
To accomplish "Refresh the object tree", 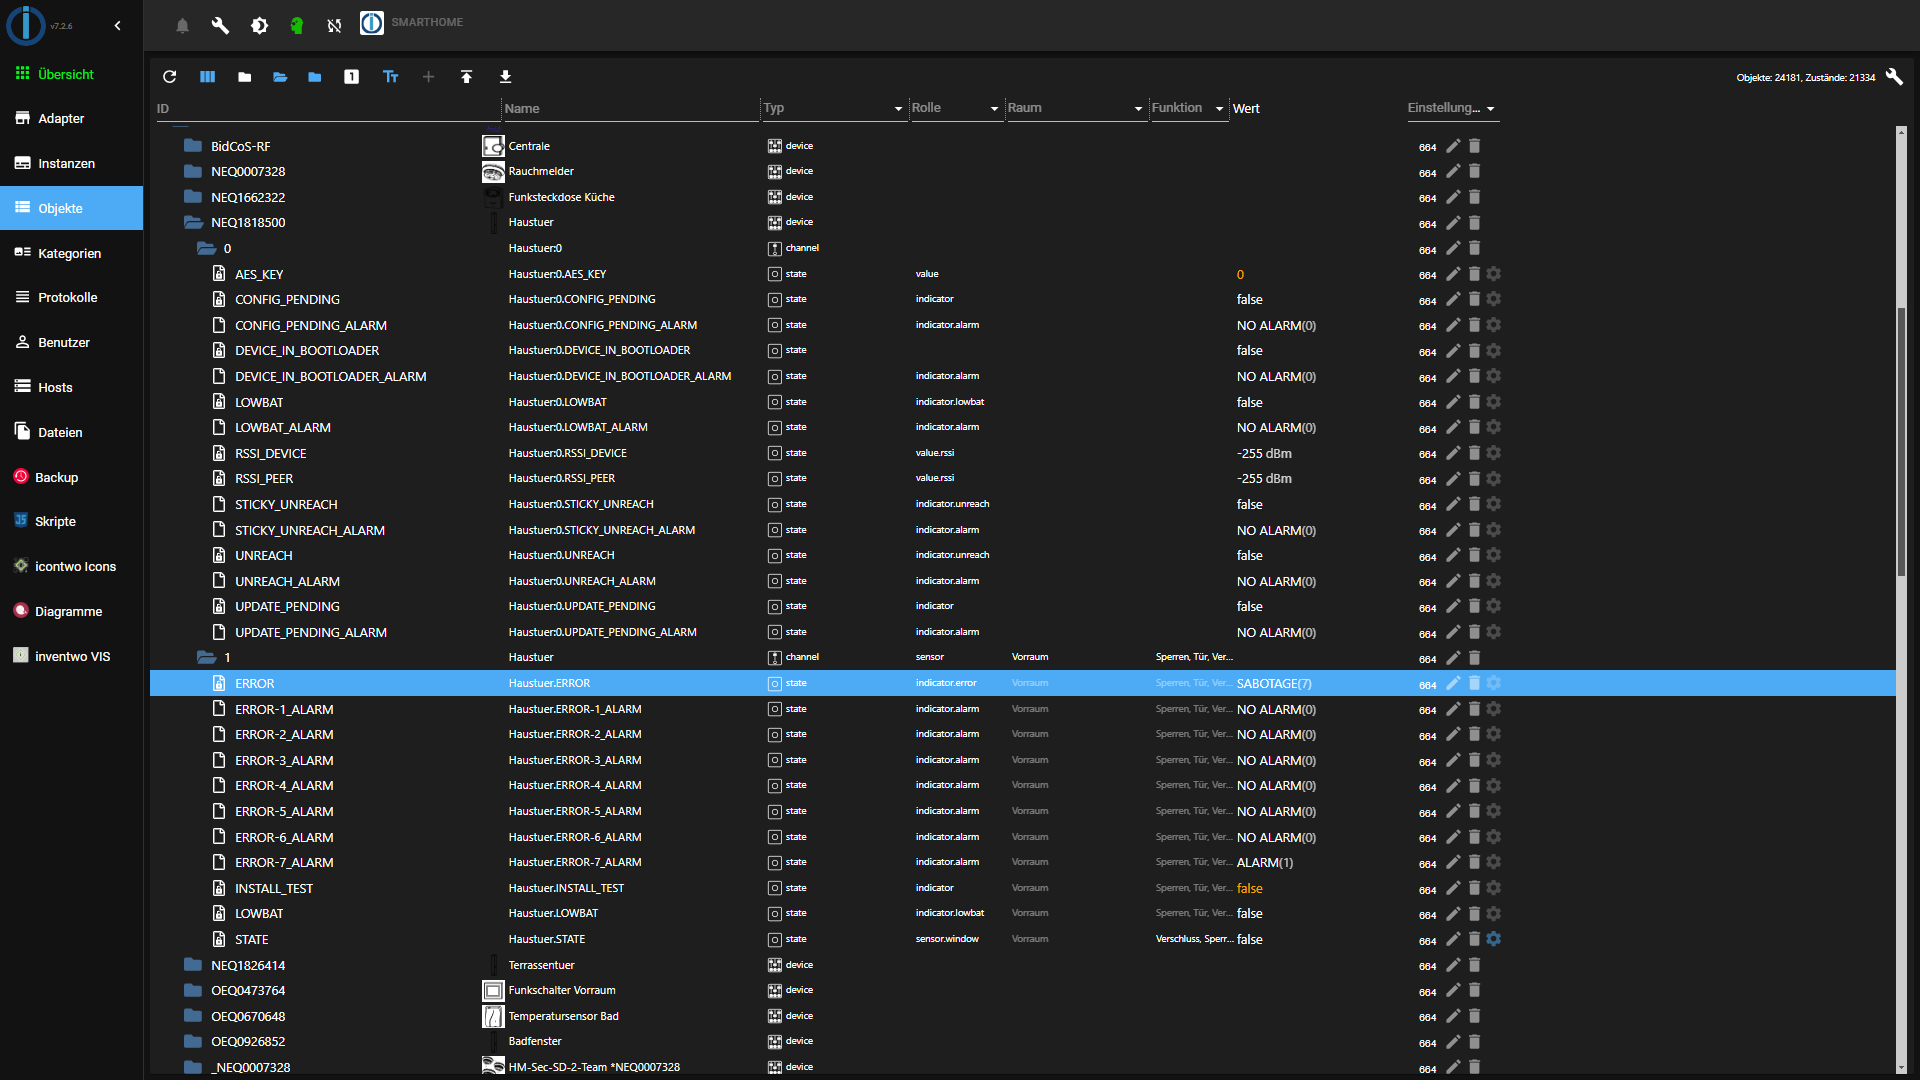I will tap(169, 77).
